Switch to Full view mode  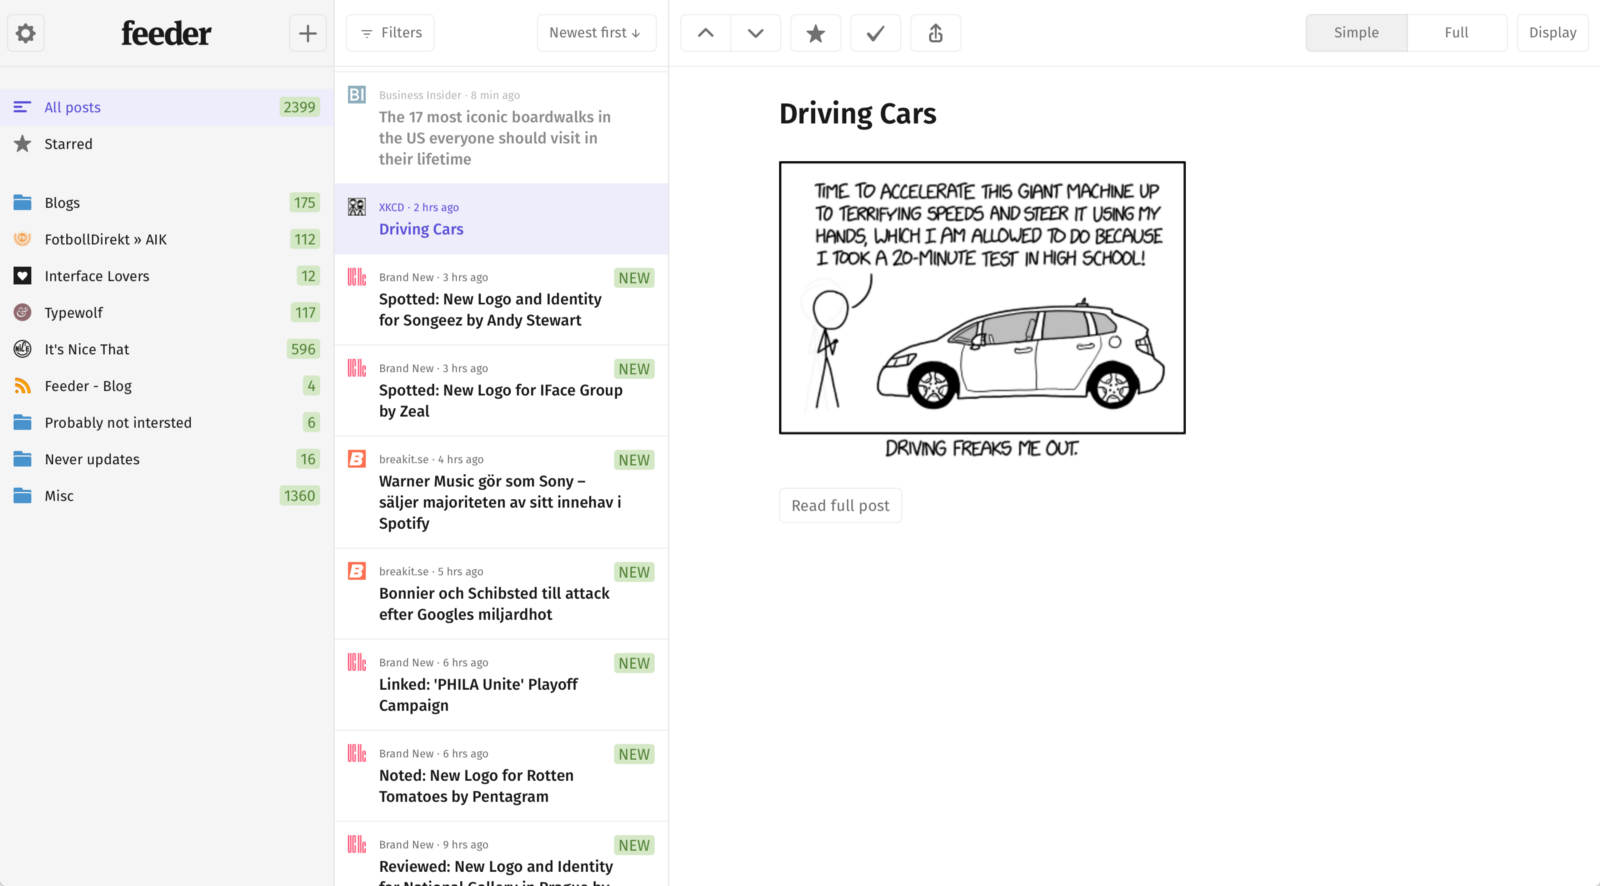coord(1457,33)
